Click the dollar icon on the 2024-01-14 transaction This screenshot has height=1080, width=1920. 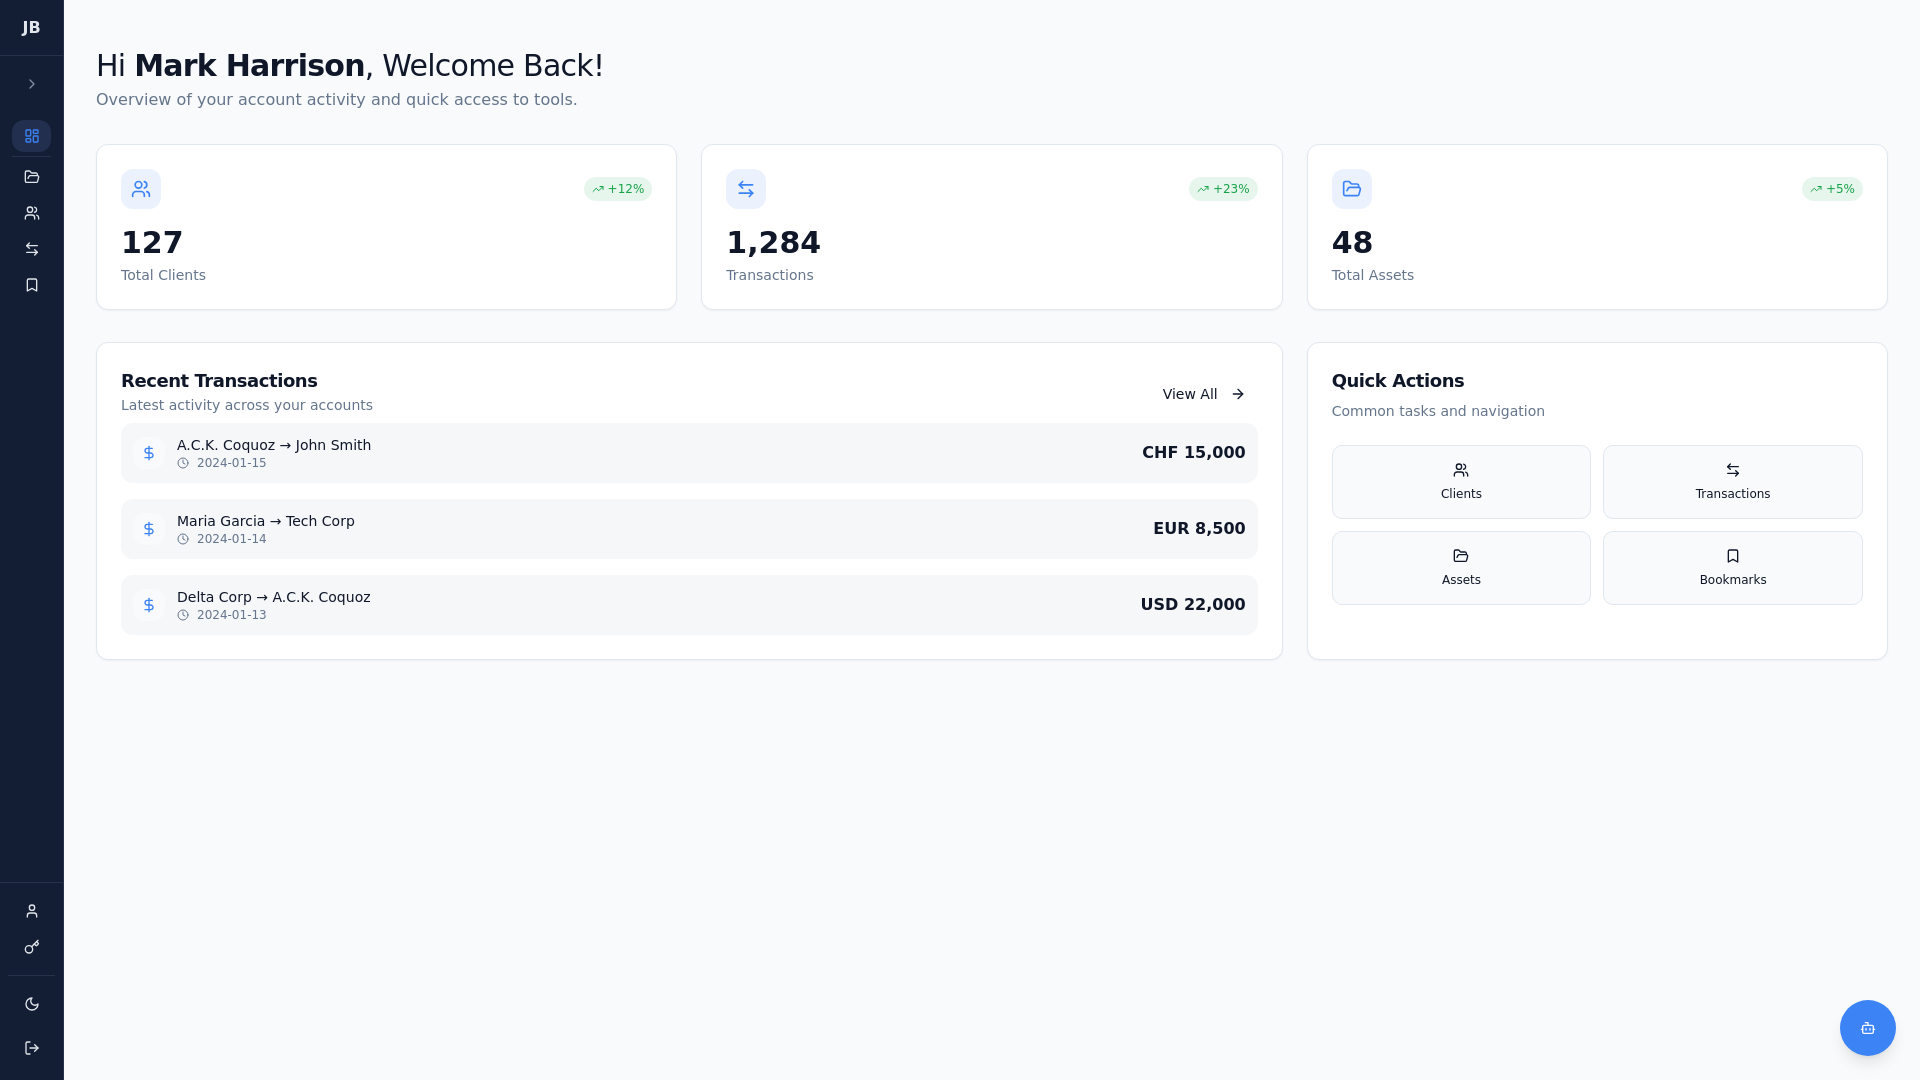point(149,529)
